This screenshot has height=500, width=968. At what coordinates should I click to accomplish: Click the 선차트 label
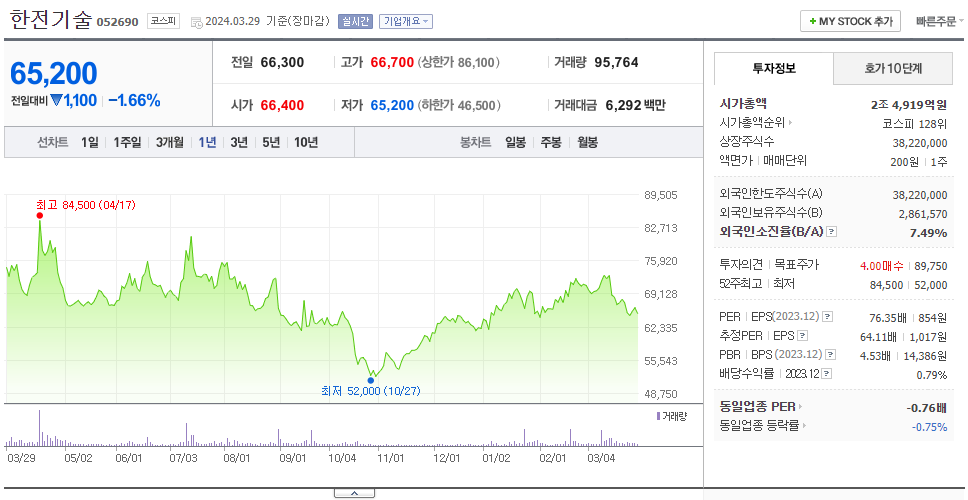[x=52, y=143]
